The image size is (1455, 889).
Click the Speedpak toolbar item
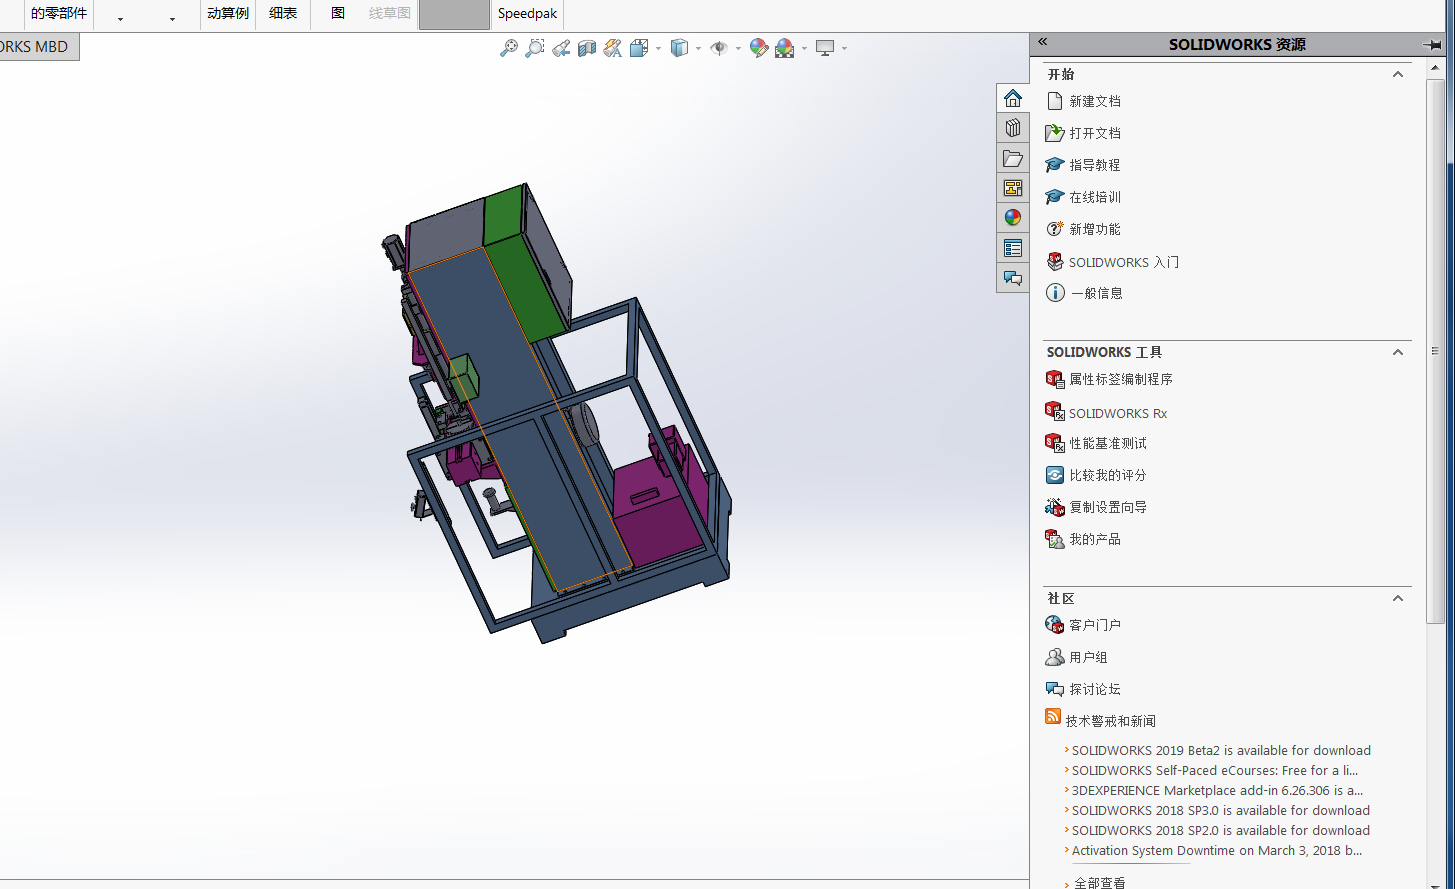(527, 14)
